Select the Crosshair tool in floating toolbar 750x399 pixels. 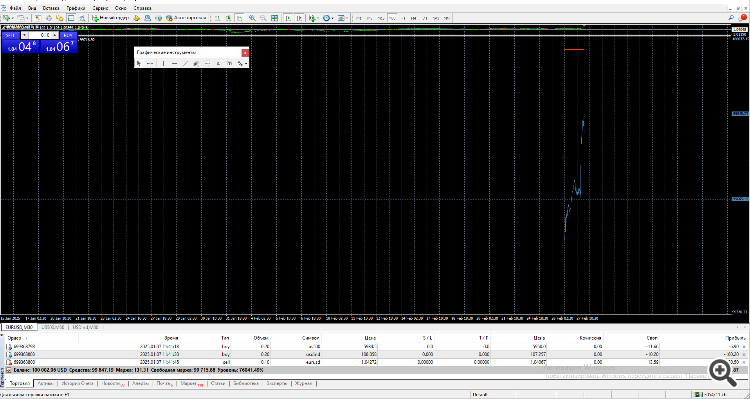click(x=150, y=63)
